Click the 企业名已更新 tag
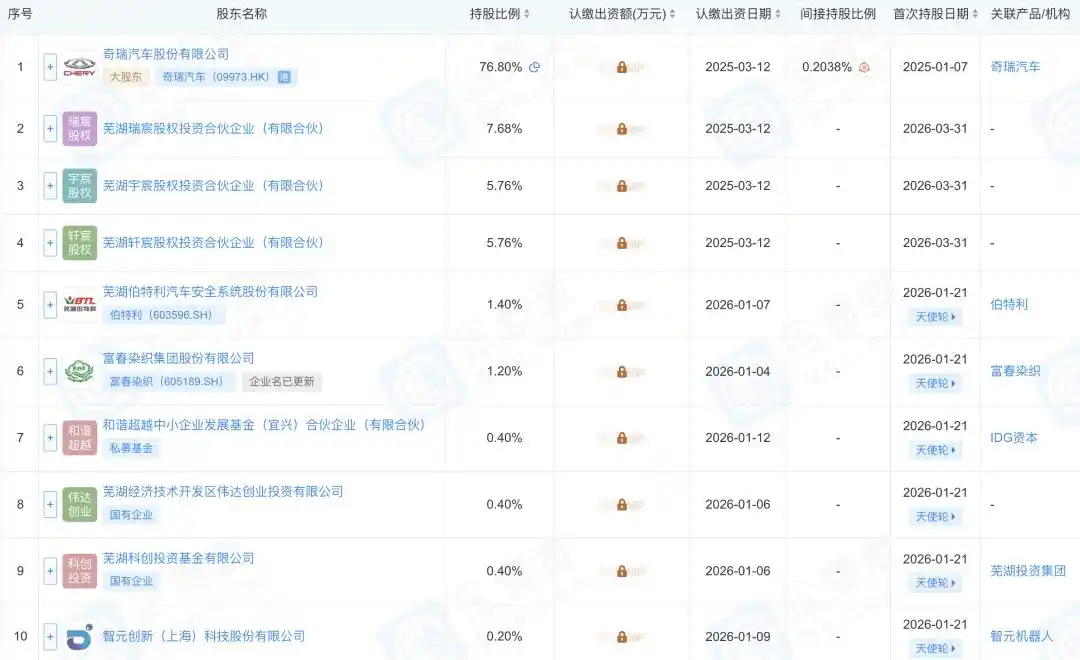Image resolution: width=1080 pixels, height=660 pixels. (x=282, y=382)
